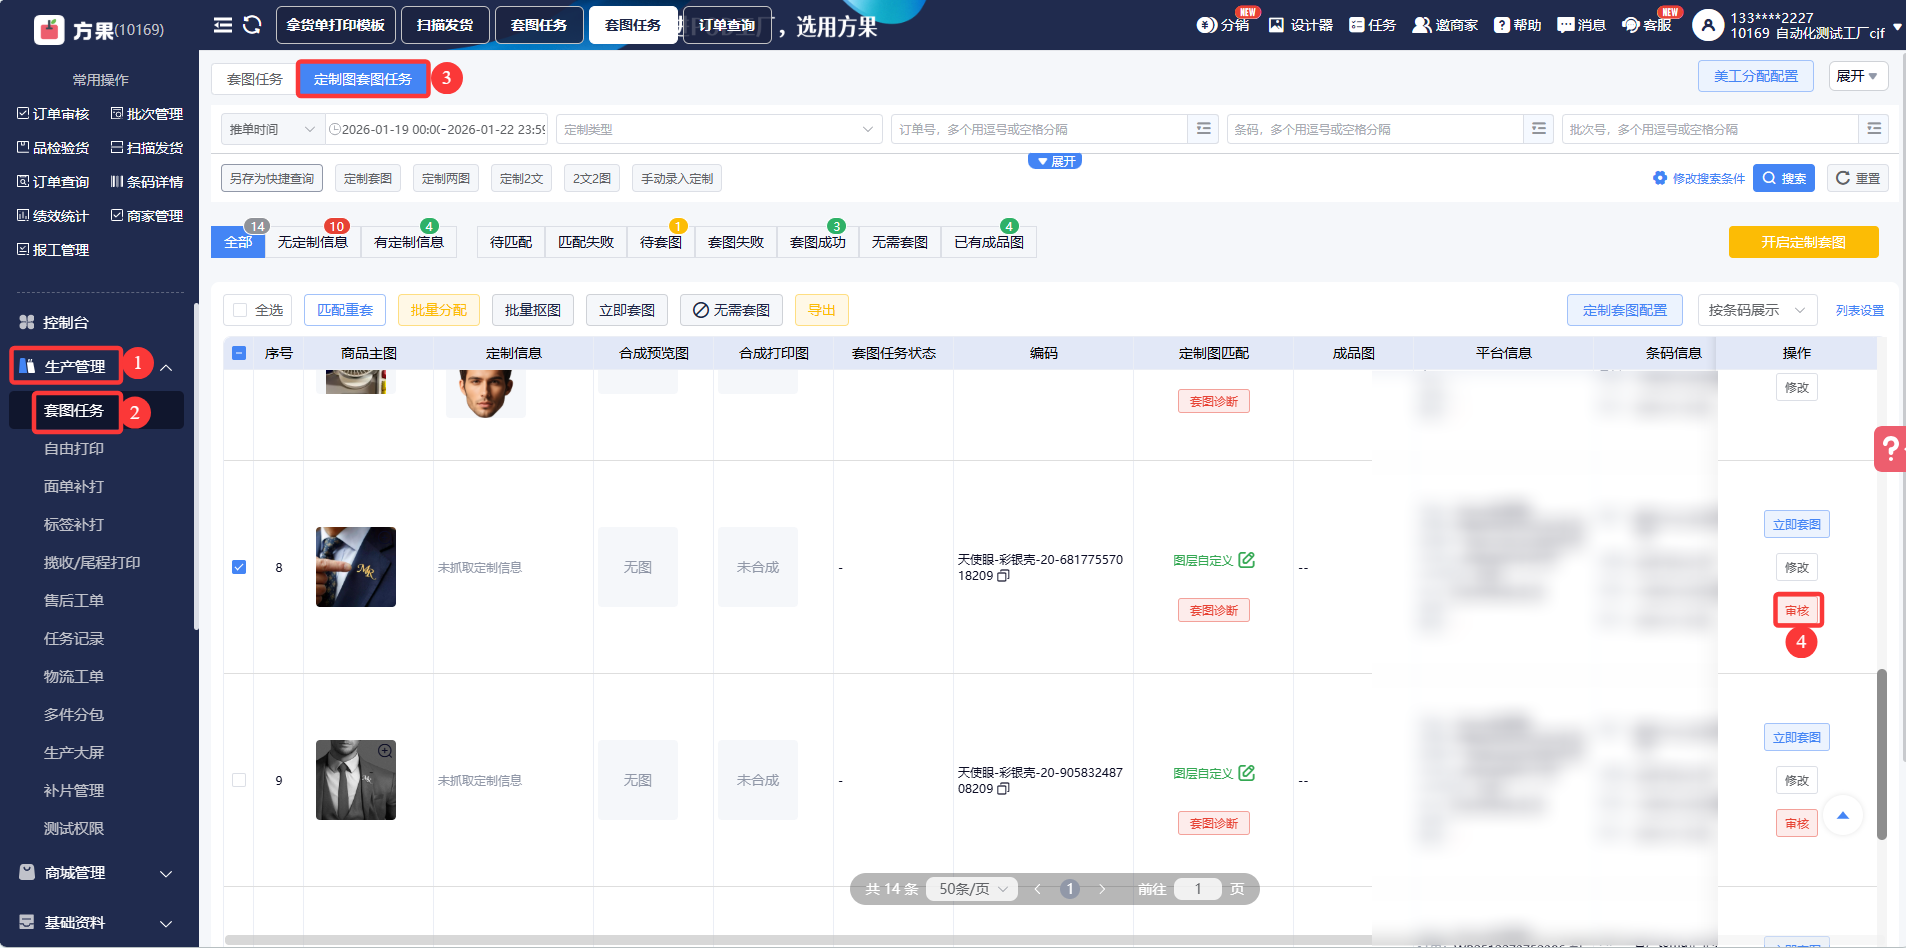
Task: Click list icon beside 批次号 input
Action: coord(1873,129)
